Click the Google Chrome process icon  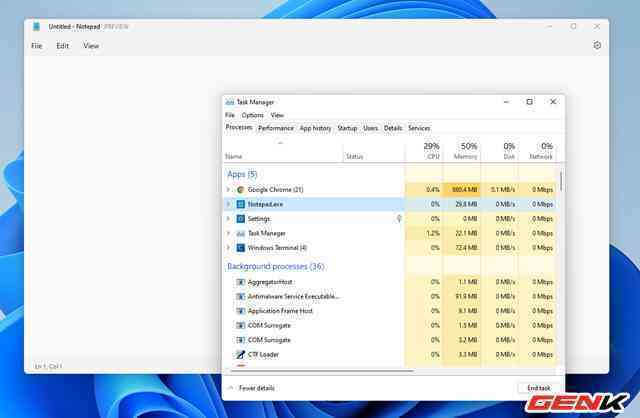coord(240,189)
